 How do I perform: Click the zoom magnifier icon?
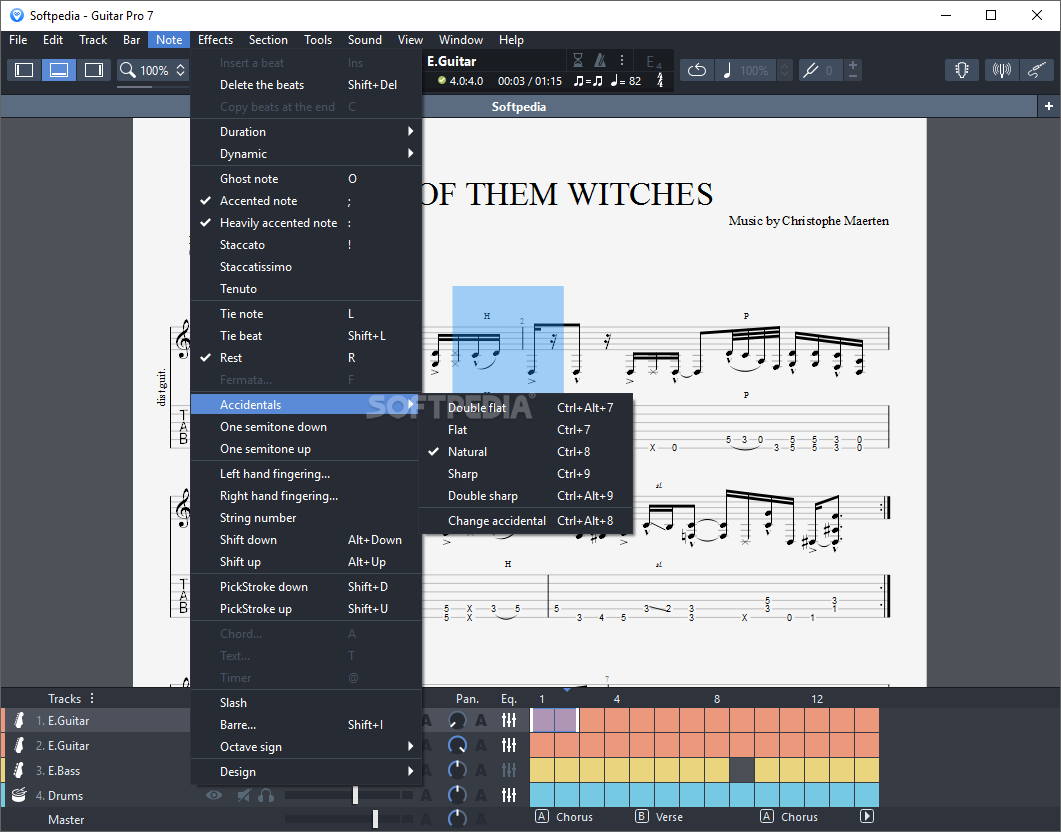pos(128,70)
